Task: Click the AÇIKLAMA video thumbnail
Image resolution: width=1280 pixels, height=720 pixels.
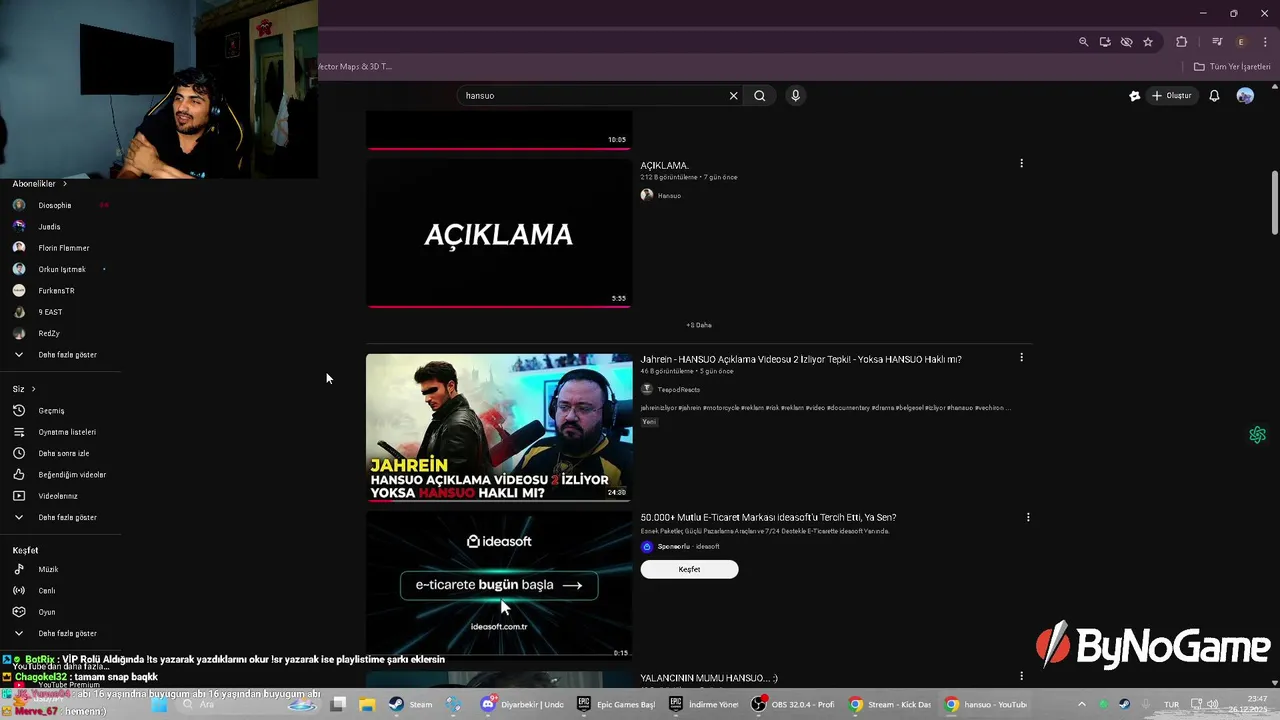Action: 499,233
